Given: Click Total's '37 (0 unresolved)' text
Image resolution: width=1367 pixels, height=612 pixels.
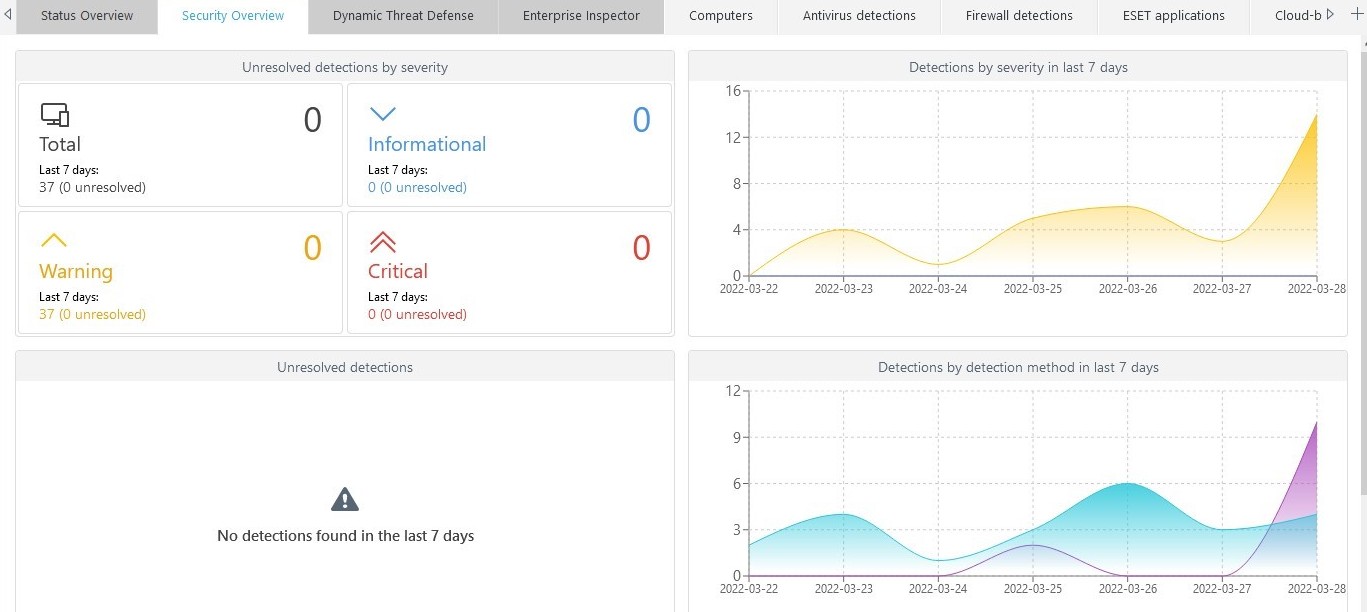Looking at the screenshot, I should pos(92,187).
